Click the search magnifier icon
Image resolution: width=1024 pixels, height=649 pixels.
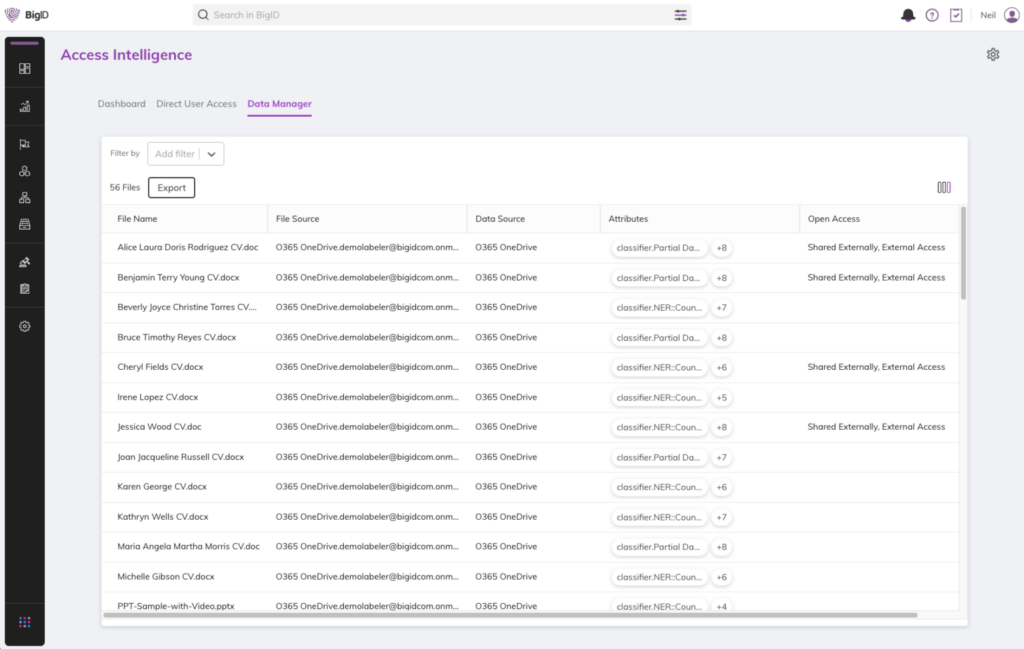(203, 15)
